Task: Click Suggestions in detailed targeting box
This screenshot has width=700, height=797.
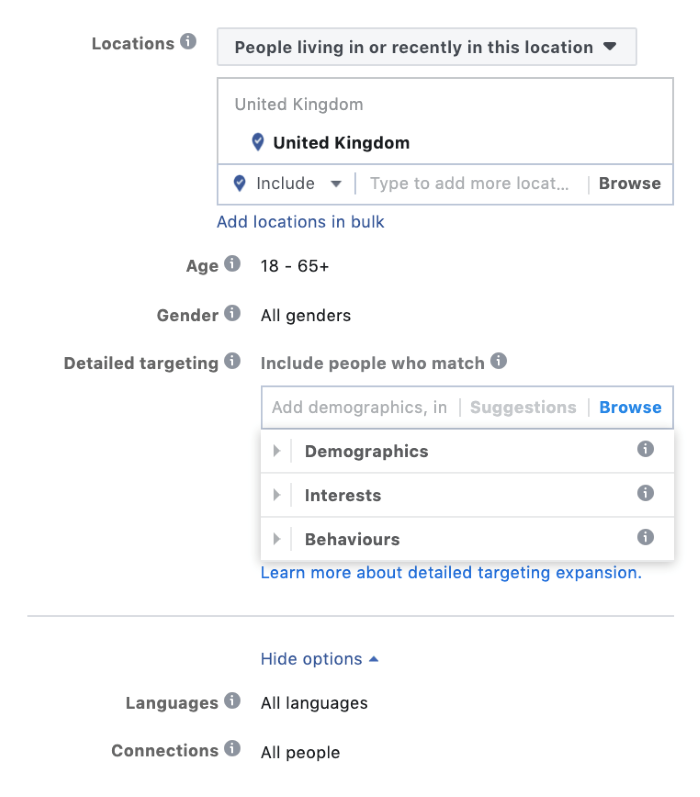Action: (x=523, y=407)
